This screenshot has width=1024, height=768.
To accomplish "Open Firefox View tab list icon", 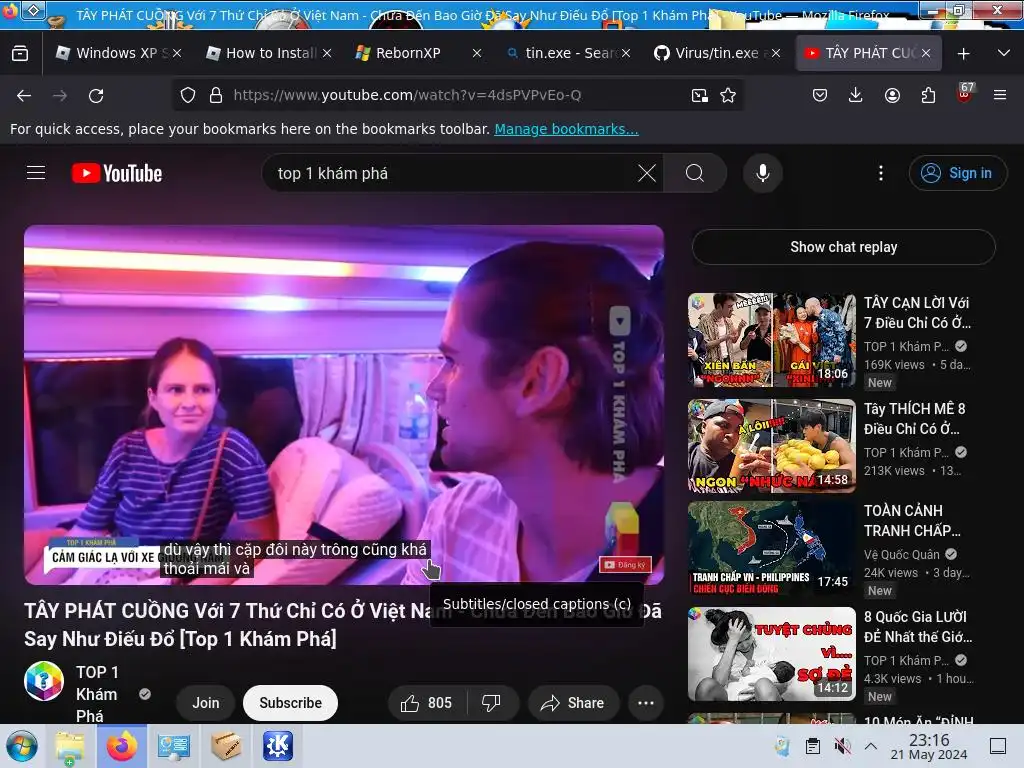I will click(20, 53).
